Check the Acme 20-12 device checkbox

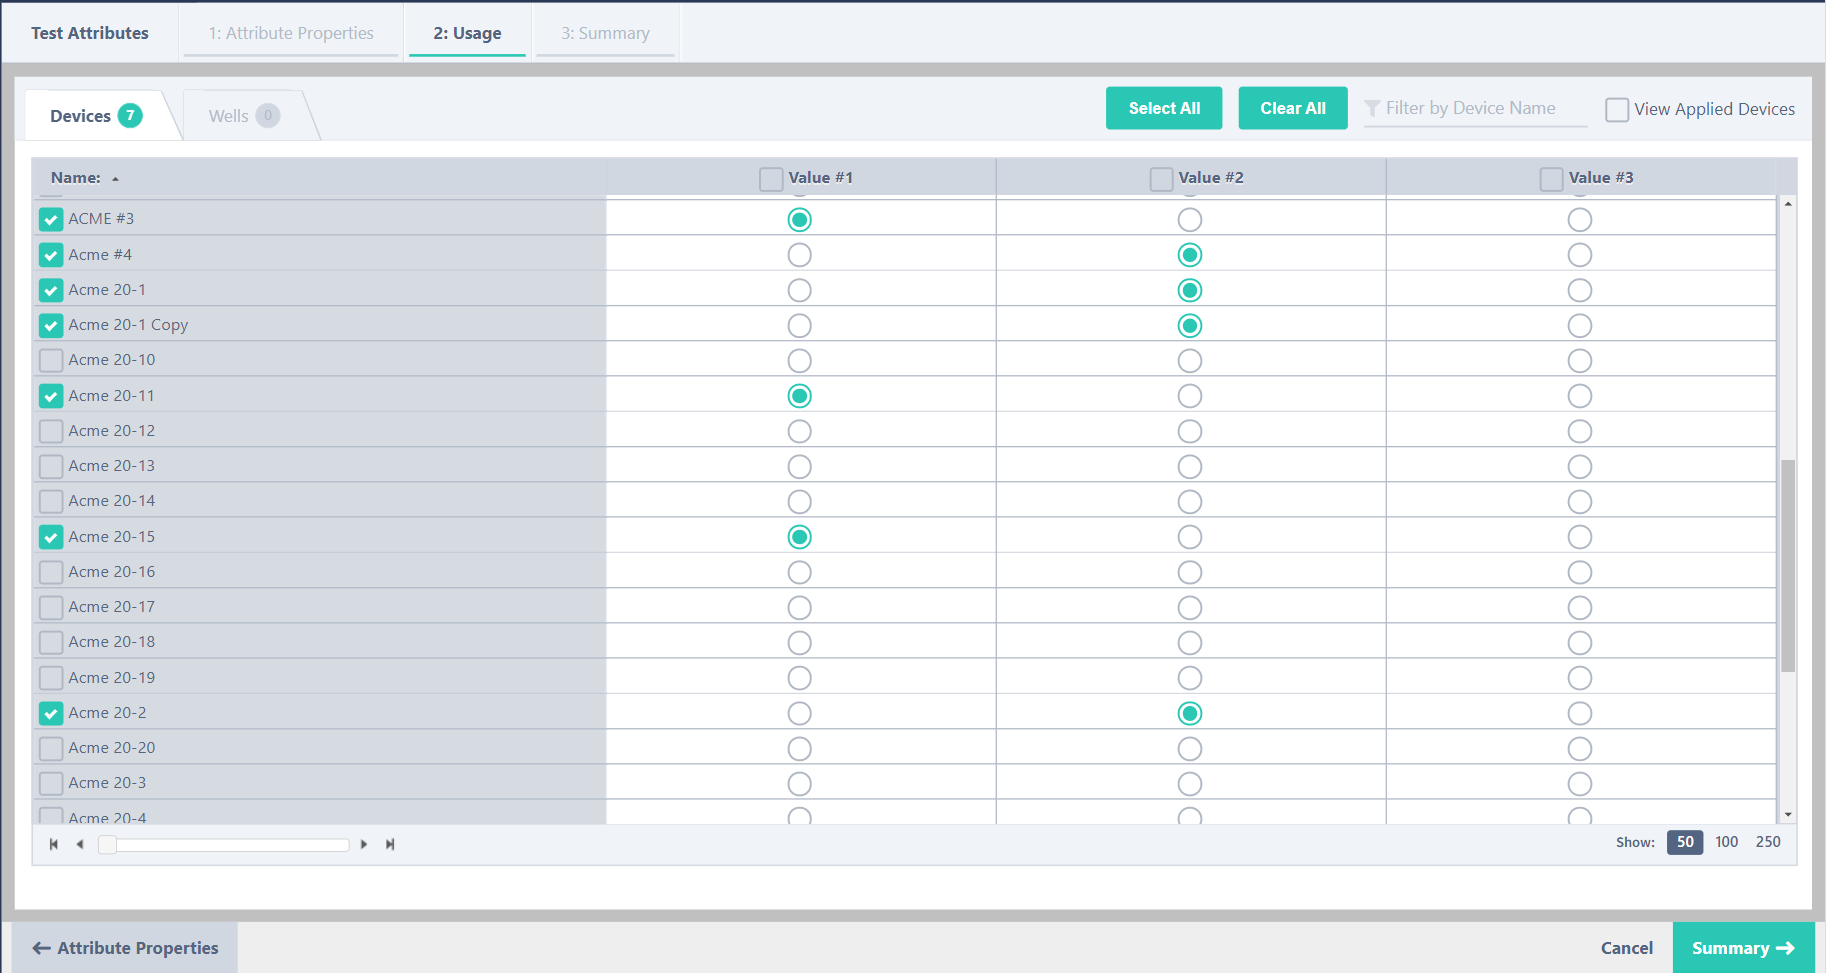click(x=51, y=431)
